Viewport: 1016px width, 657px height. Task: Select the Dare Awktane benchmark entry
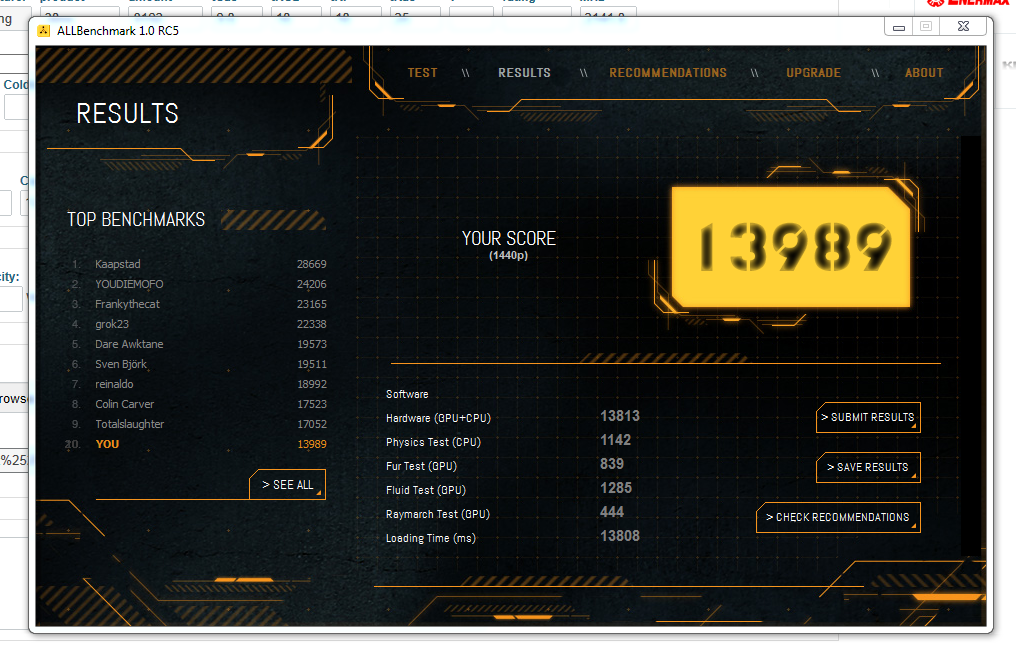point(199,345)
